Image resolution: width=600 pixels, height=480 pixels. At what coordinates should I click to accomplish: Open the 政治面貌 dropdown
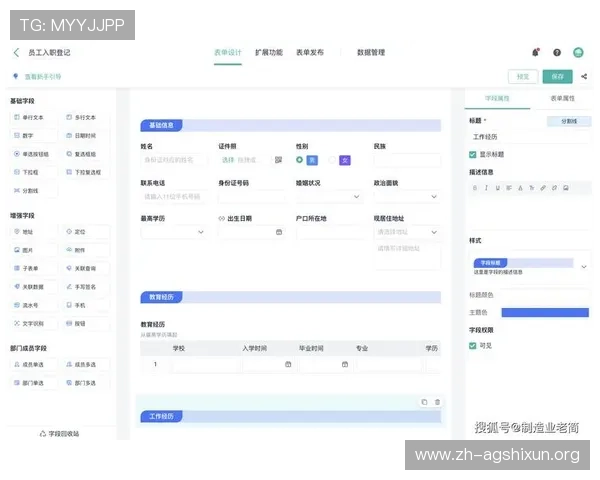tap(407, 197)
